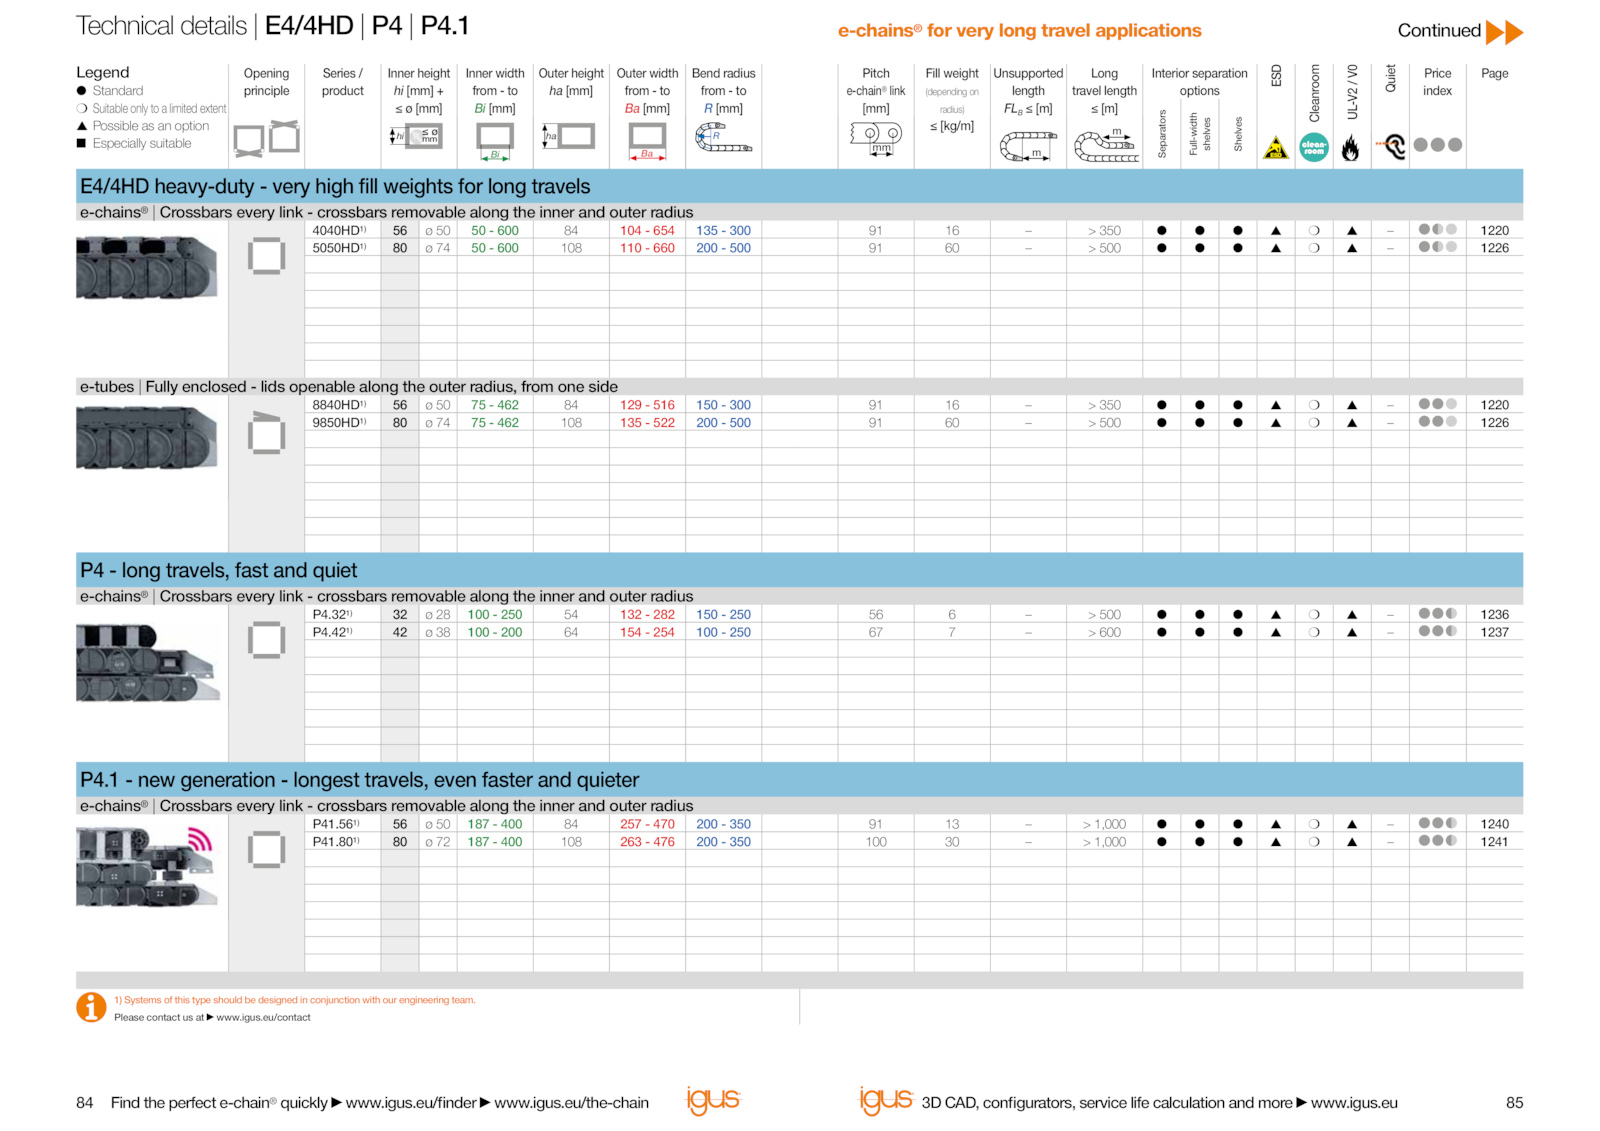Click the opening principle icon in legend header
The height and width of the screenshot is (1131, 1600).
click(x=267, y=138)
